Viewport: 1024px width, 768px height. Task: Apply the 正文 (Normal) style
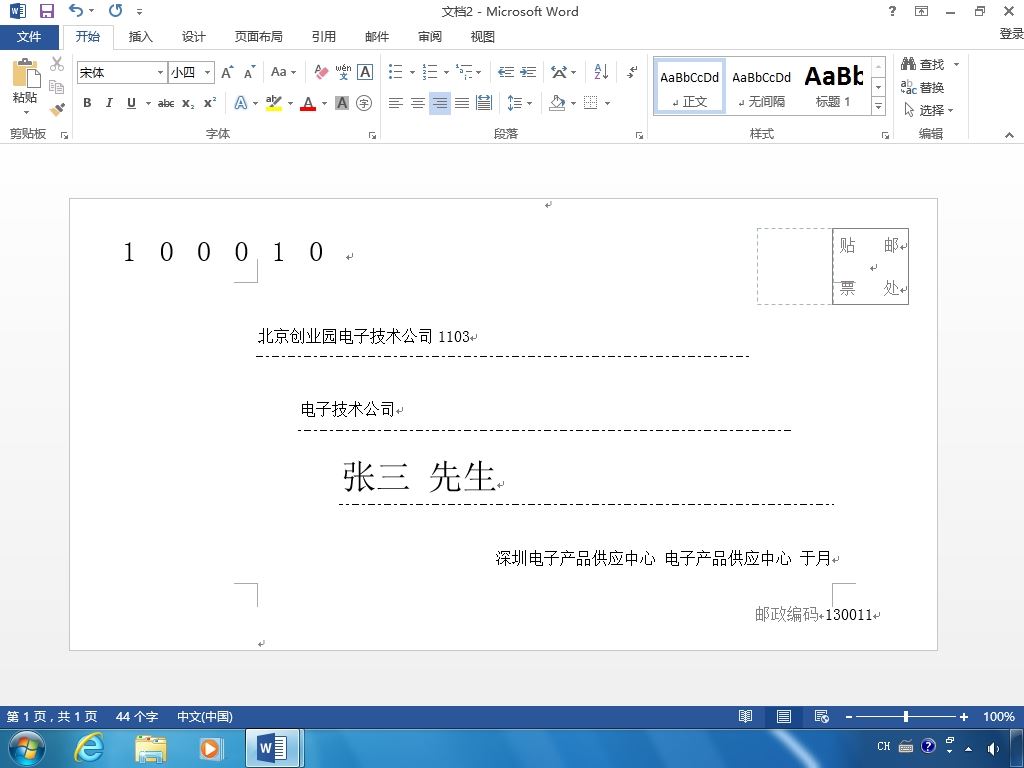[690, 87]
